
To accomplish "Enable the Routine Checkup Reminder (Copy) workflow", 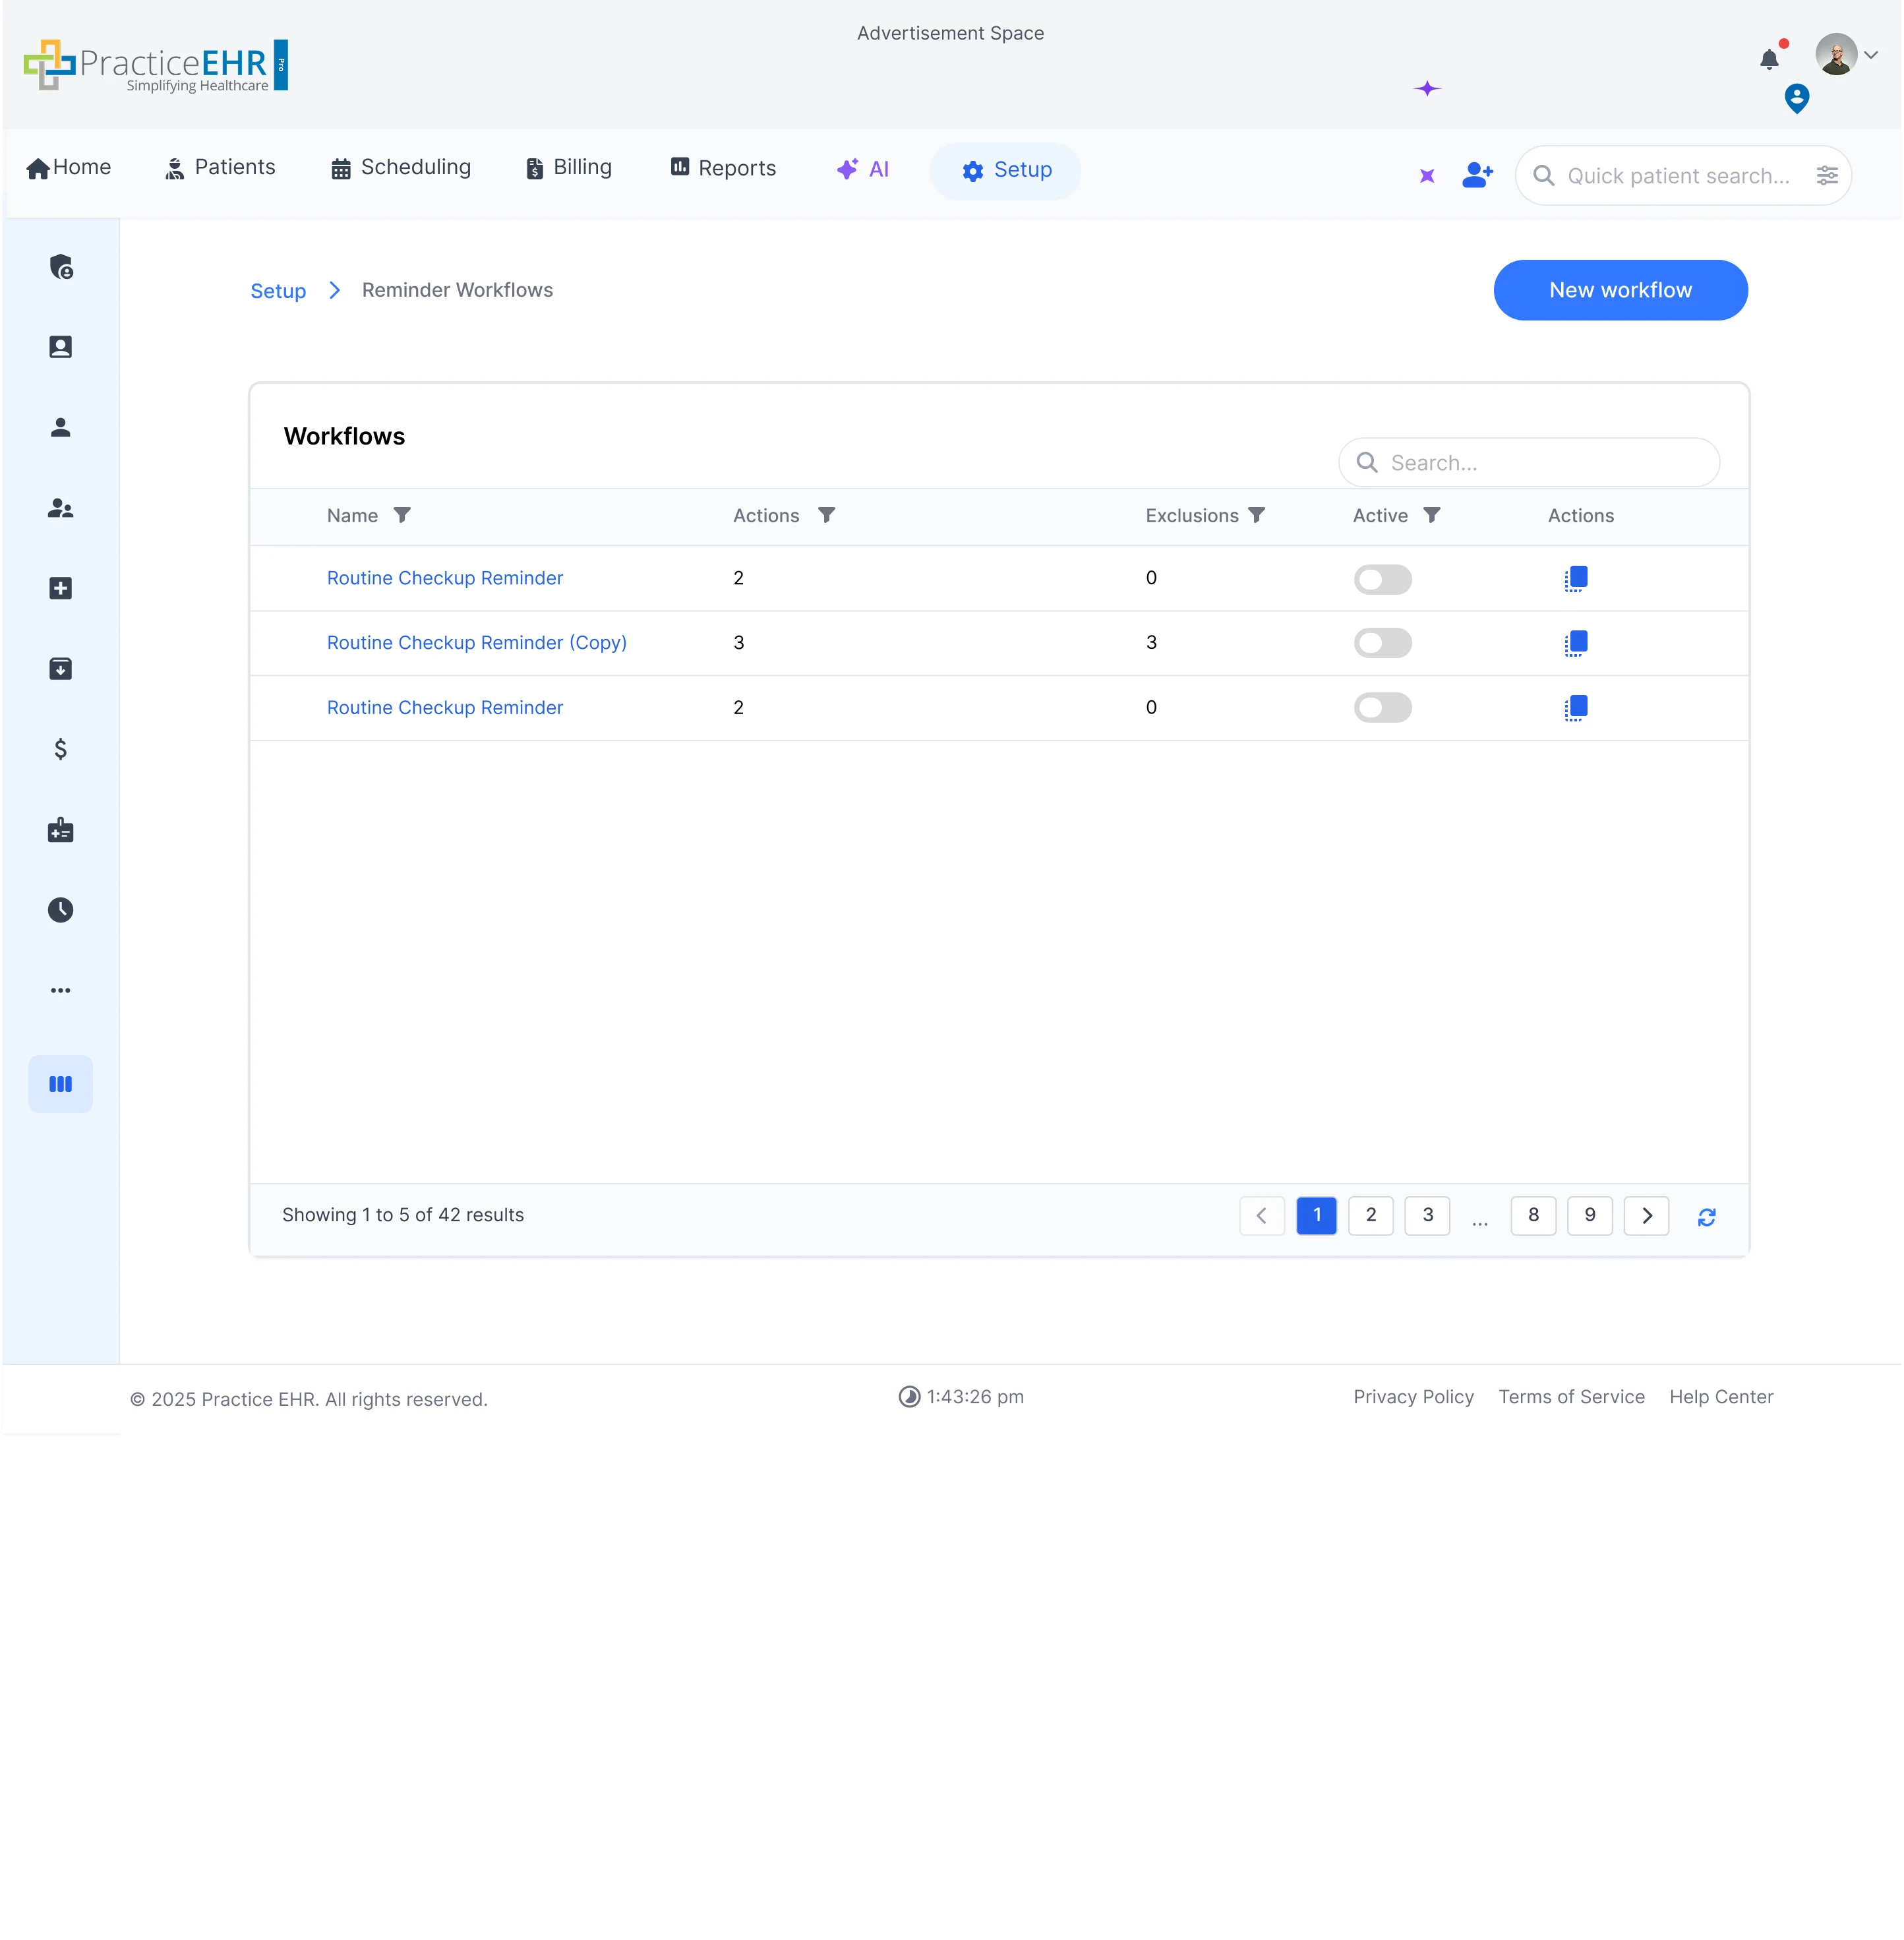I will pyautogui.click(x=1383, y=643).
